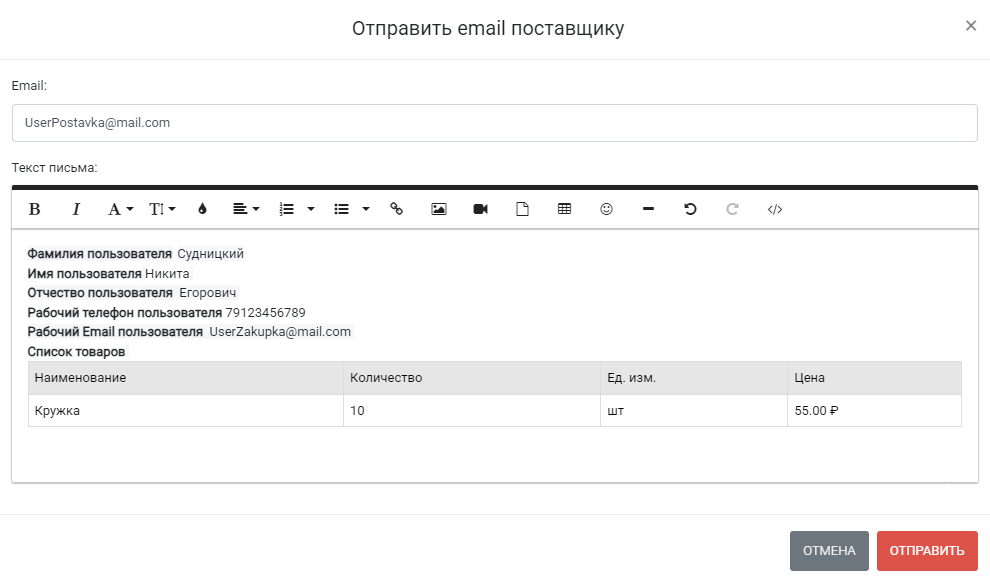Toggle italic text formatting
Image resolution: width=990 pixels, height=581 pixels.
[76, 209]
